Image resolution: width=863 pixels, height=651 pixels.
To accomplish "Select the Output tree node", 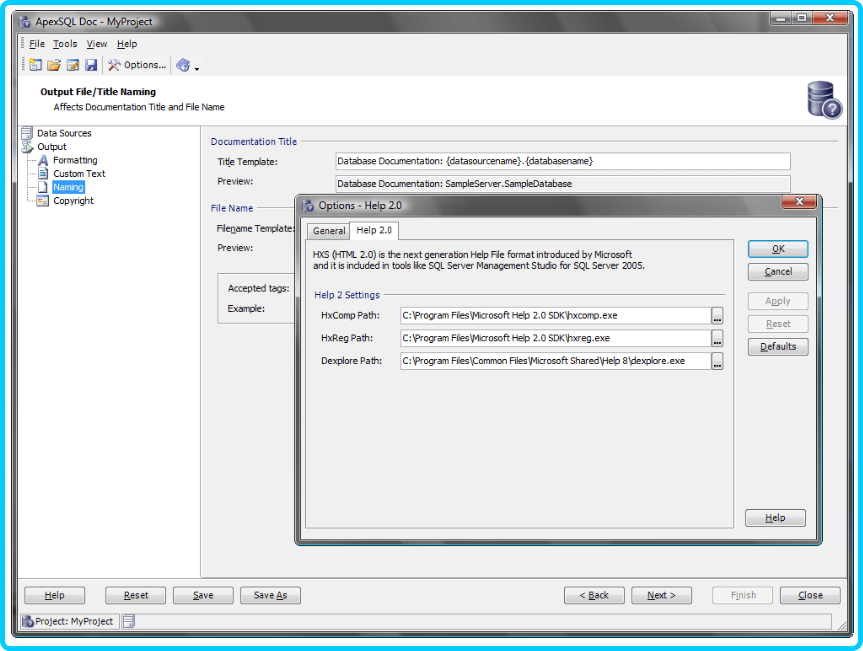I will [52, 147].
